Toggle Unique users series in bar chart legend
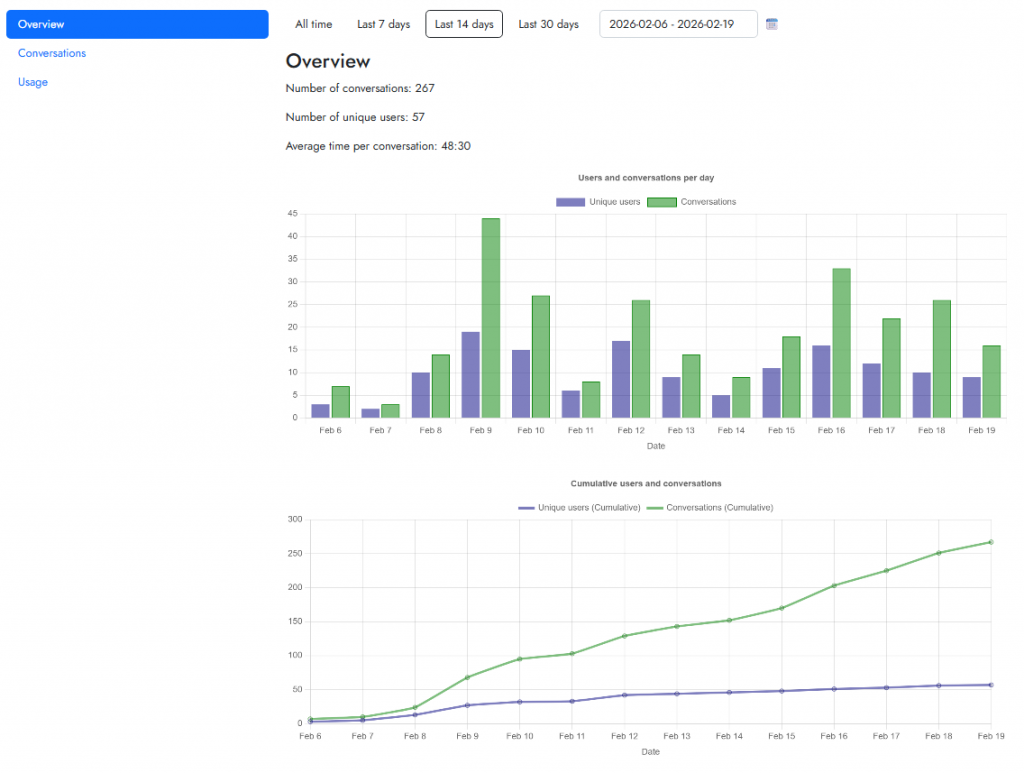Screen dimensions: 1024x773 click(598, 202)
